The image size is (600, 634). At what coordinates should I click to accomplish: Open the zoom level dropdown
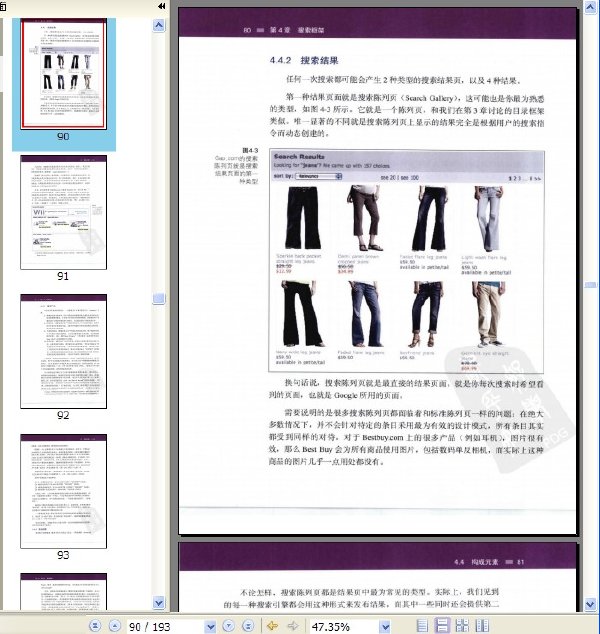coord(386,627)
